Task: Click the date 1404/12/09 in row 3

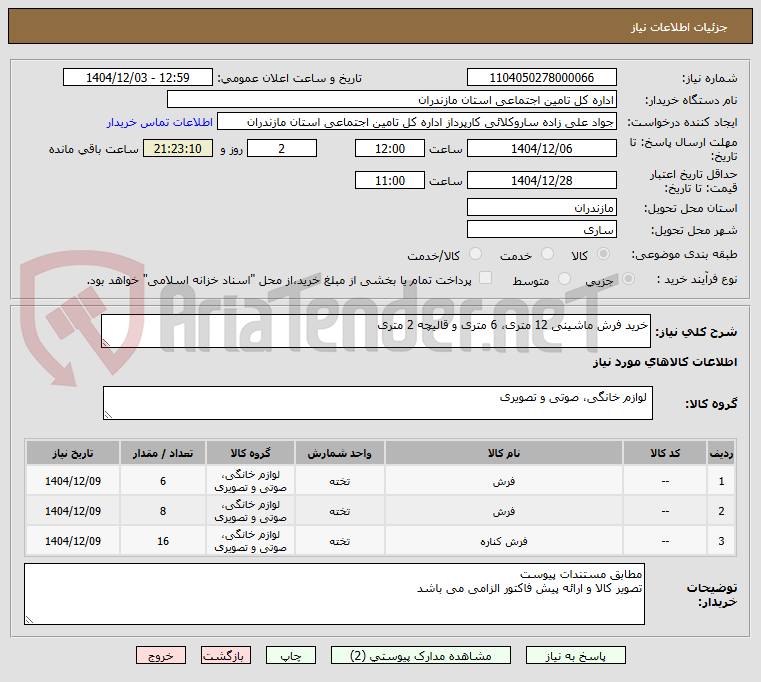Action: click(x=73, y=541)
